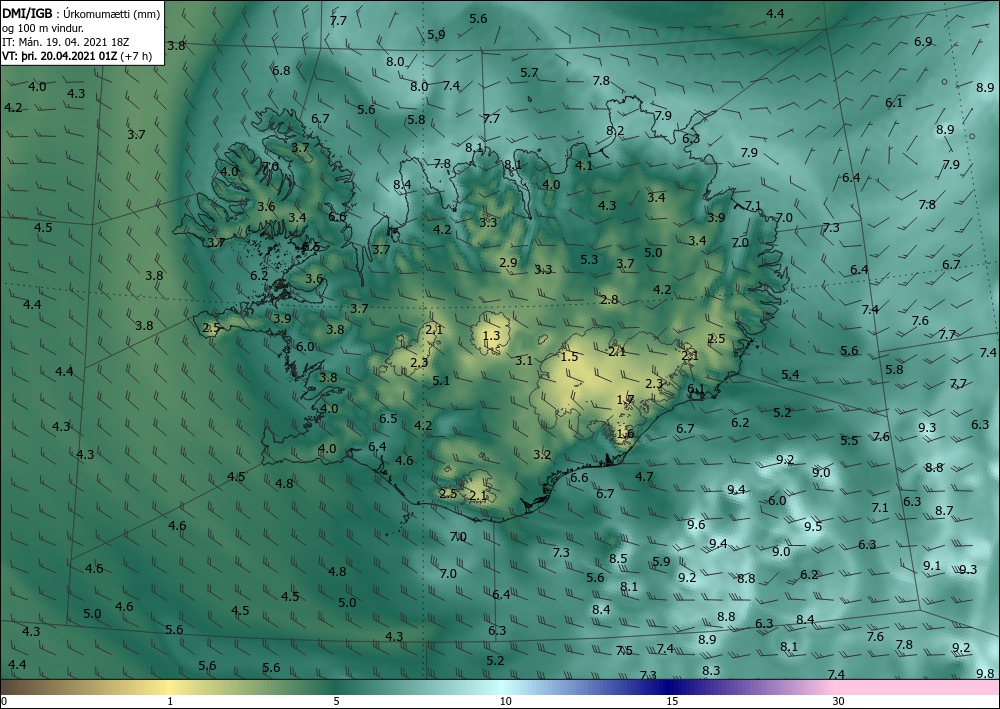Viewport: 1000px width, 709px height.
Task: Click the color scale label "15"
Action: click(672, 701)
